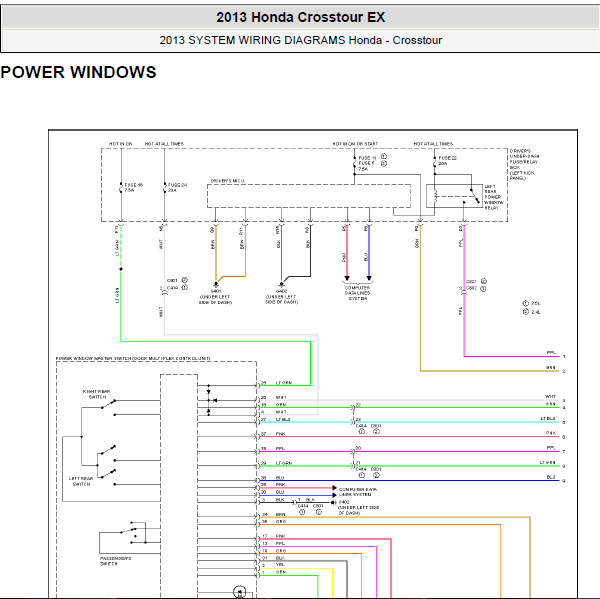Viewport: 600px width, 599px height.
Task: Click the Fuse 16 symbol on wire
Action: (121, 188)
